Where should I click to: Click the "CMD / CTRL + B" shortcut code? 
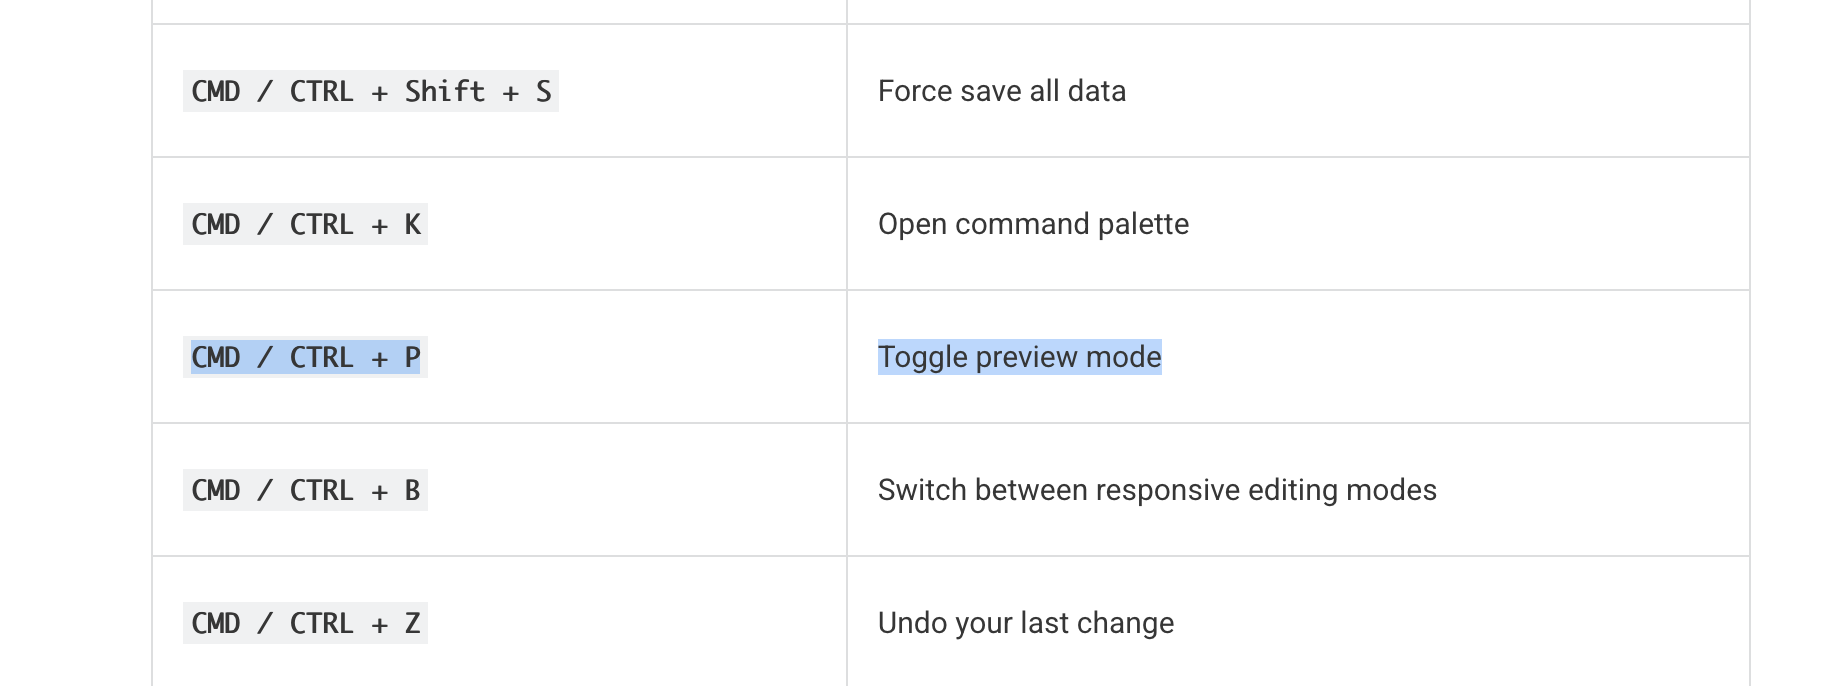pos(305,491)
